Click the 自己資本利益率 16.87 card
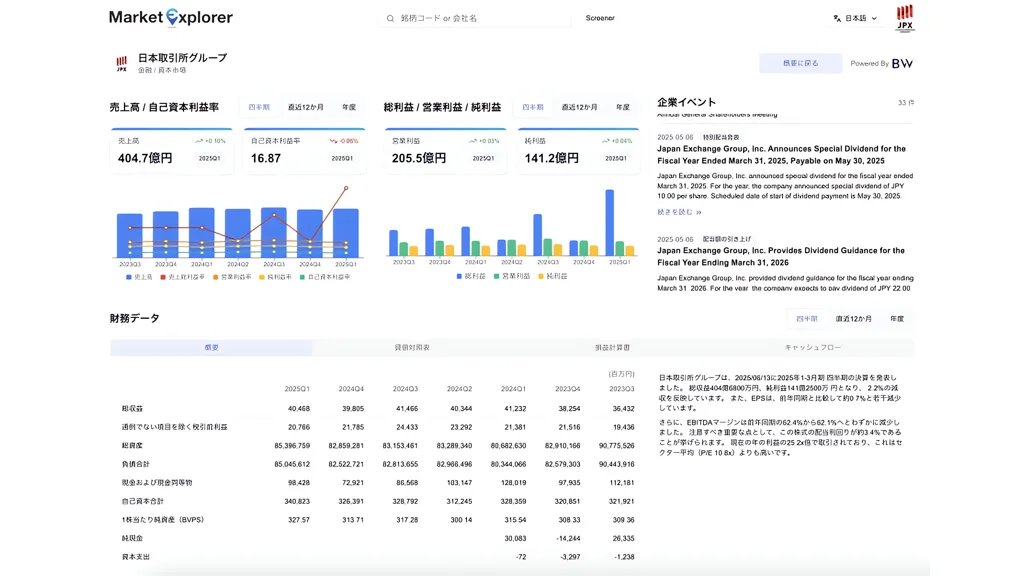Screen dimensions: 1024x576 (x=304, y=151)
